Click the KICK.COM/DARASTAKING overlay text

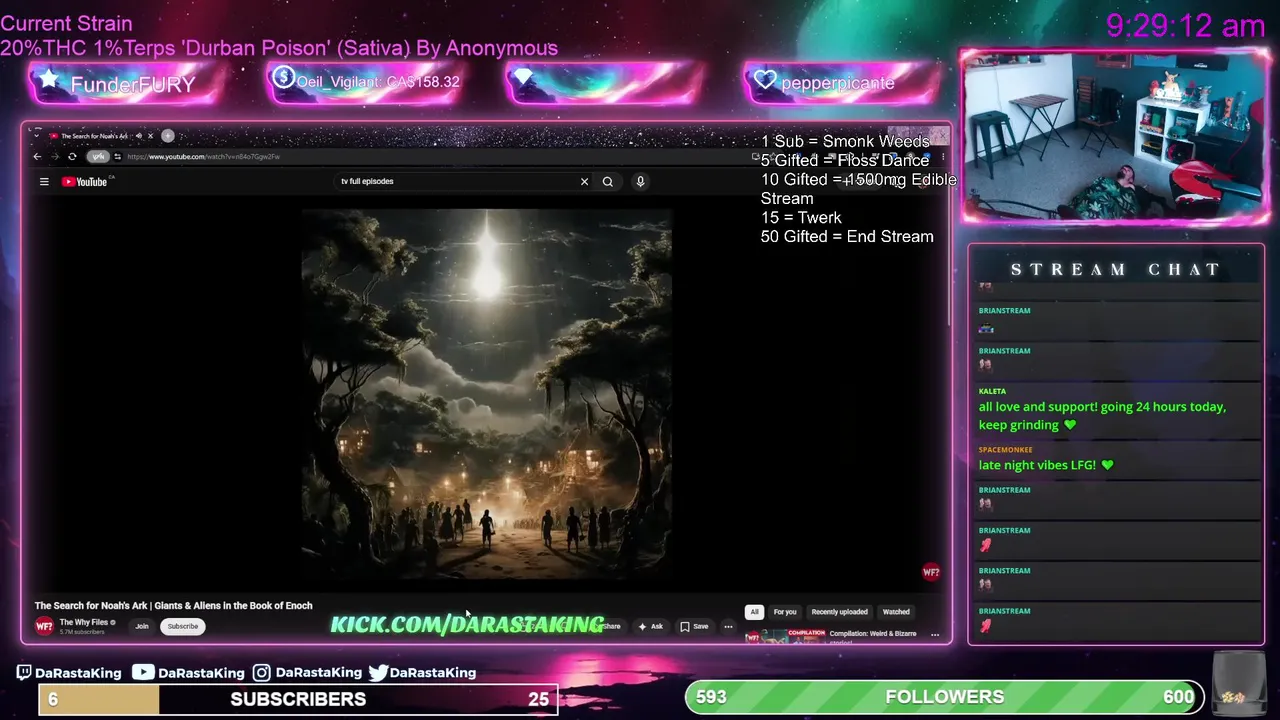pos(467,625)
